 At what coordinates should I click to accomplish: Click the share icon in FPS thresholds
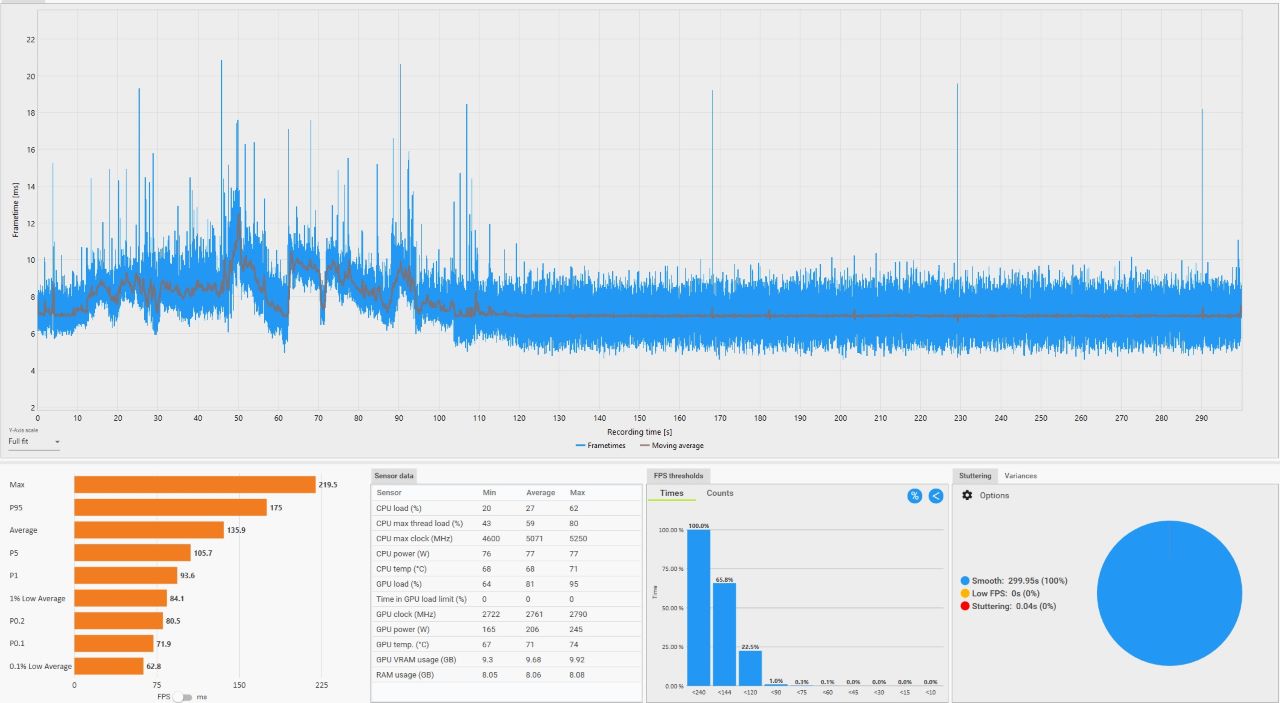(935, 496)
